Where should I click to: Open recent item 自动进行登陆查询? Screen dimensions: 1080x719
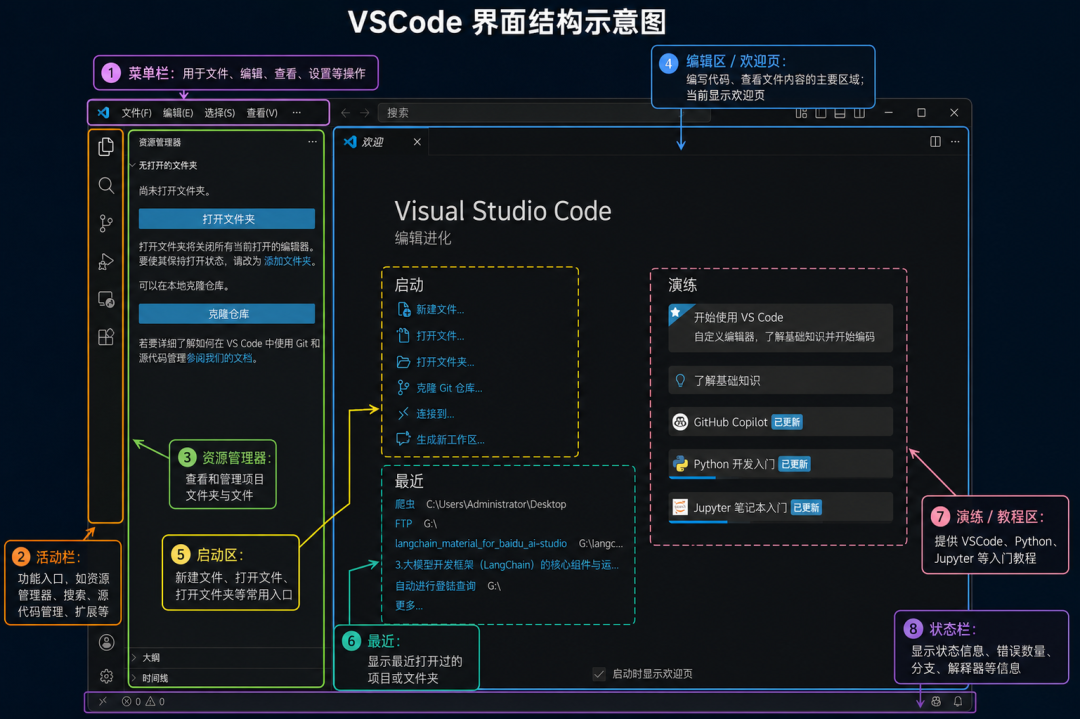tap(435, 586)
